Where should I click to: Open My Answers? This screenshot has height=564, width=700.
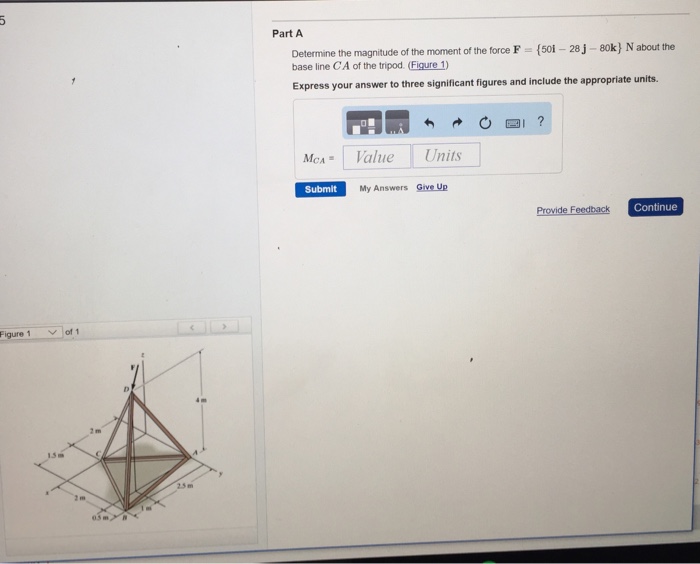[383, 188]
